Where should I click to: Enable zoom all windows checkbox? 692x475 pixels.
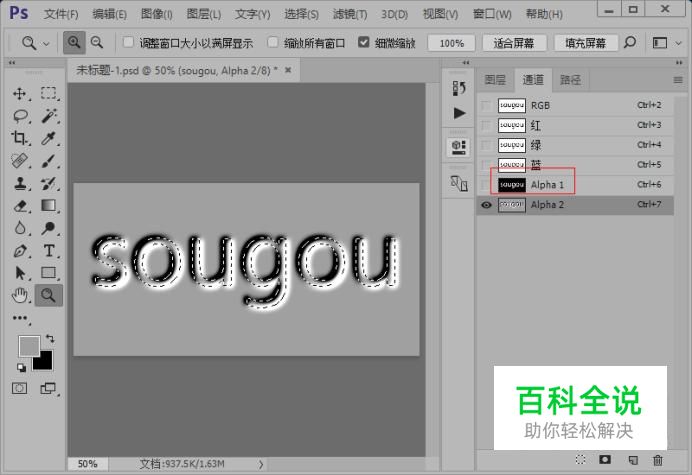click(x=273, y=42)
